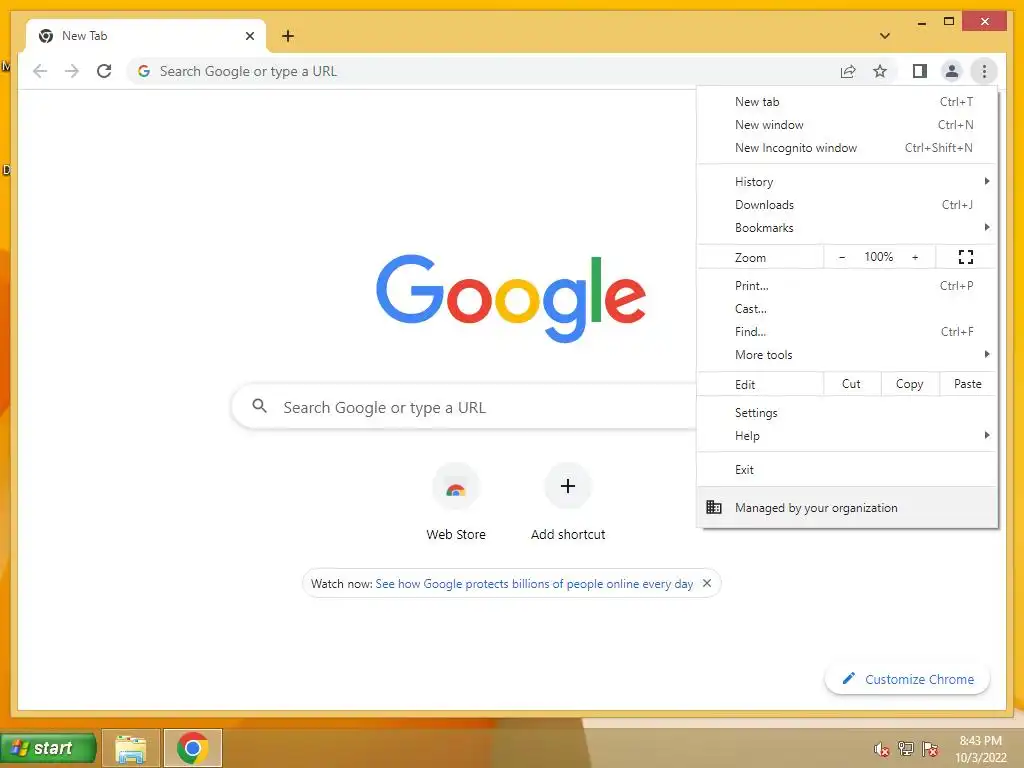The width and height of the screenshot is (1024, 768).
Task: Open the Start menu
Action: [x=48, y=748]
